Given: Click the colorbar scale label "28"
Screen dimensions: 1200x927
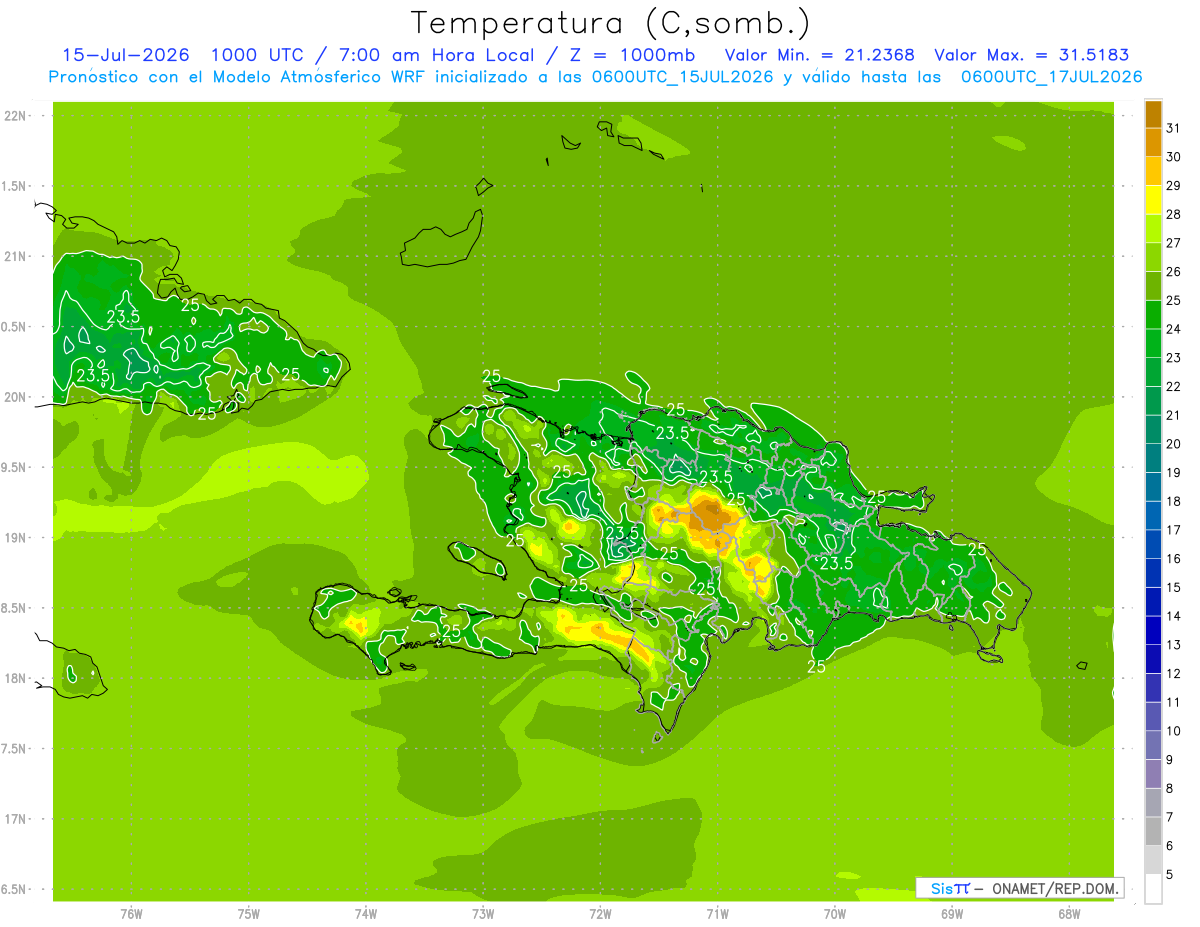Looking at the screenshot, I should [x=1174, y=214].
